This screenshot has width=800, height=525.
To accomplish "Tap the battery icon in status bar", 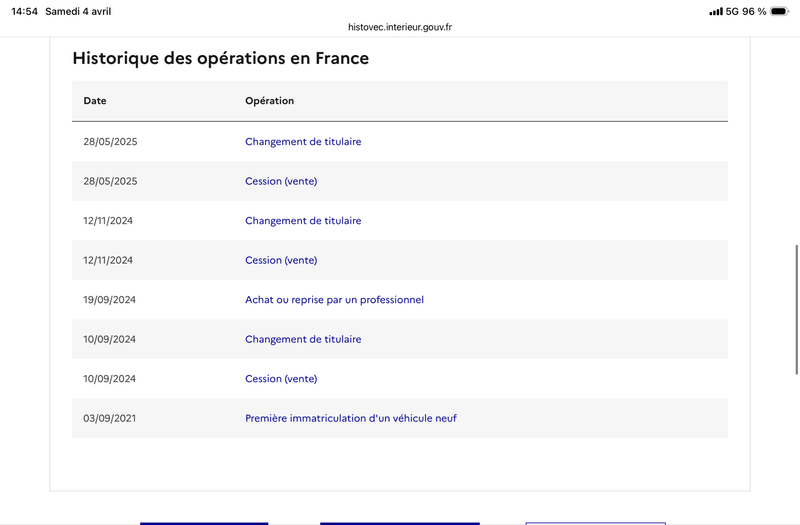I will point(779,11).
